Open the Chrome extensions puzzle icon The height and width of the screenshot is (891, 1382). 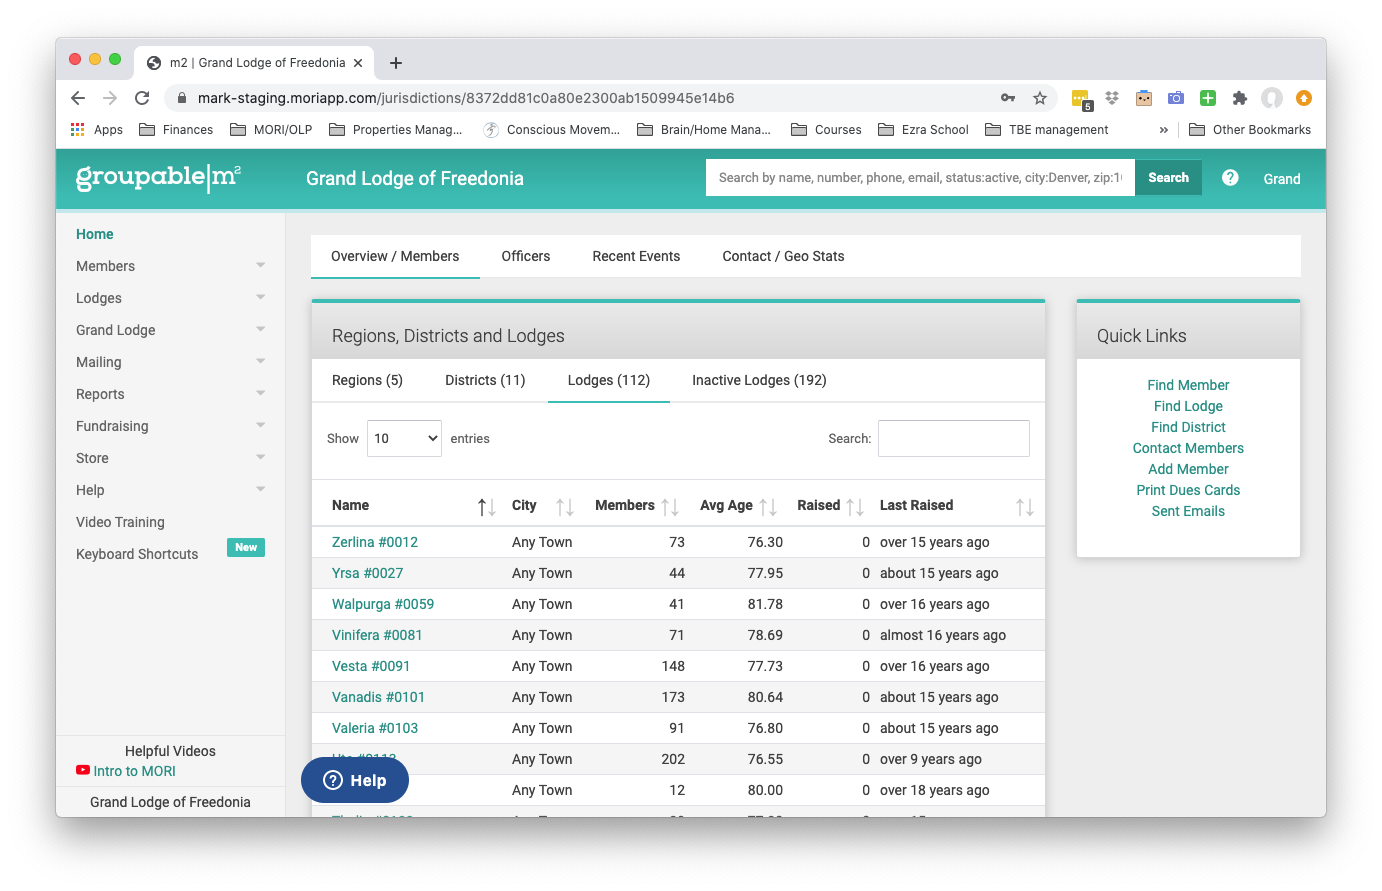click(x=1240, y=98)
